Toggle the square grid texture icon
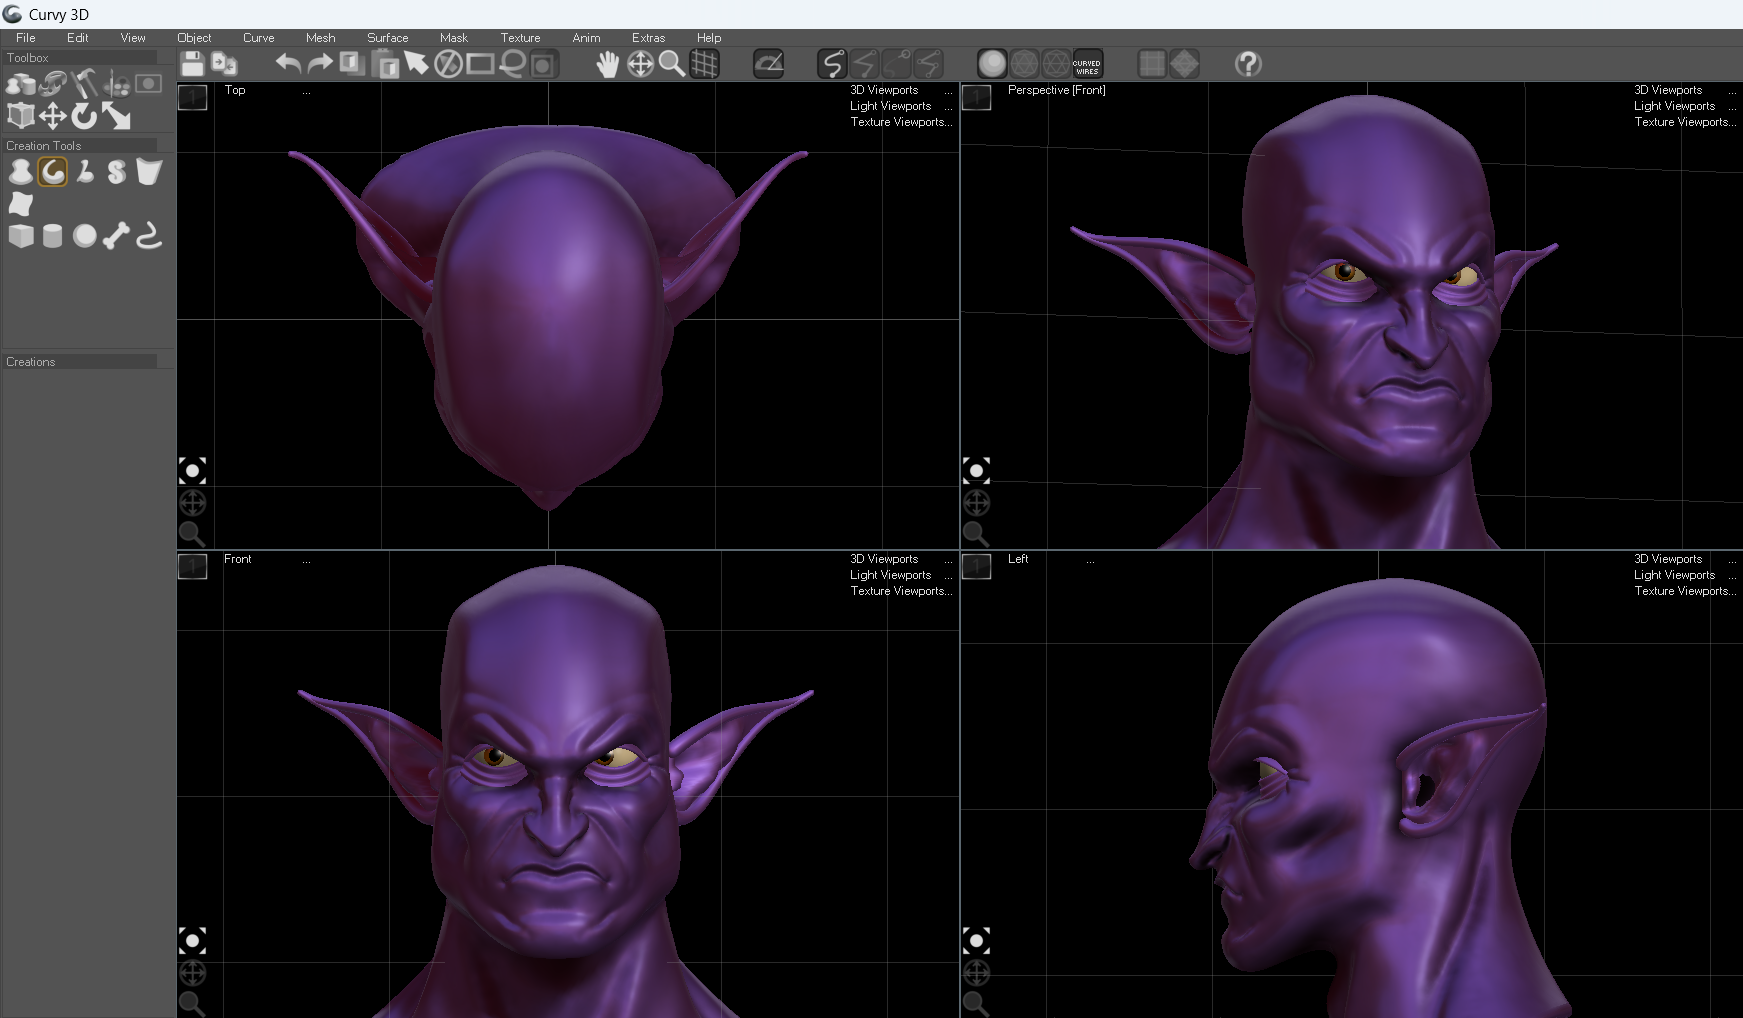 click(x=1152, y=64)
